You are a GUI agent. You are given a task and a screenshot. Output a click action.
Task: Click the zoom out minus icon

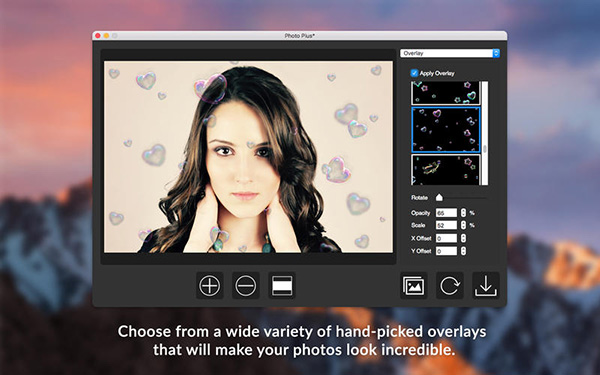click(x=246, y=285)
